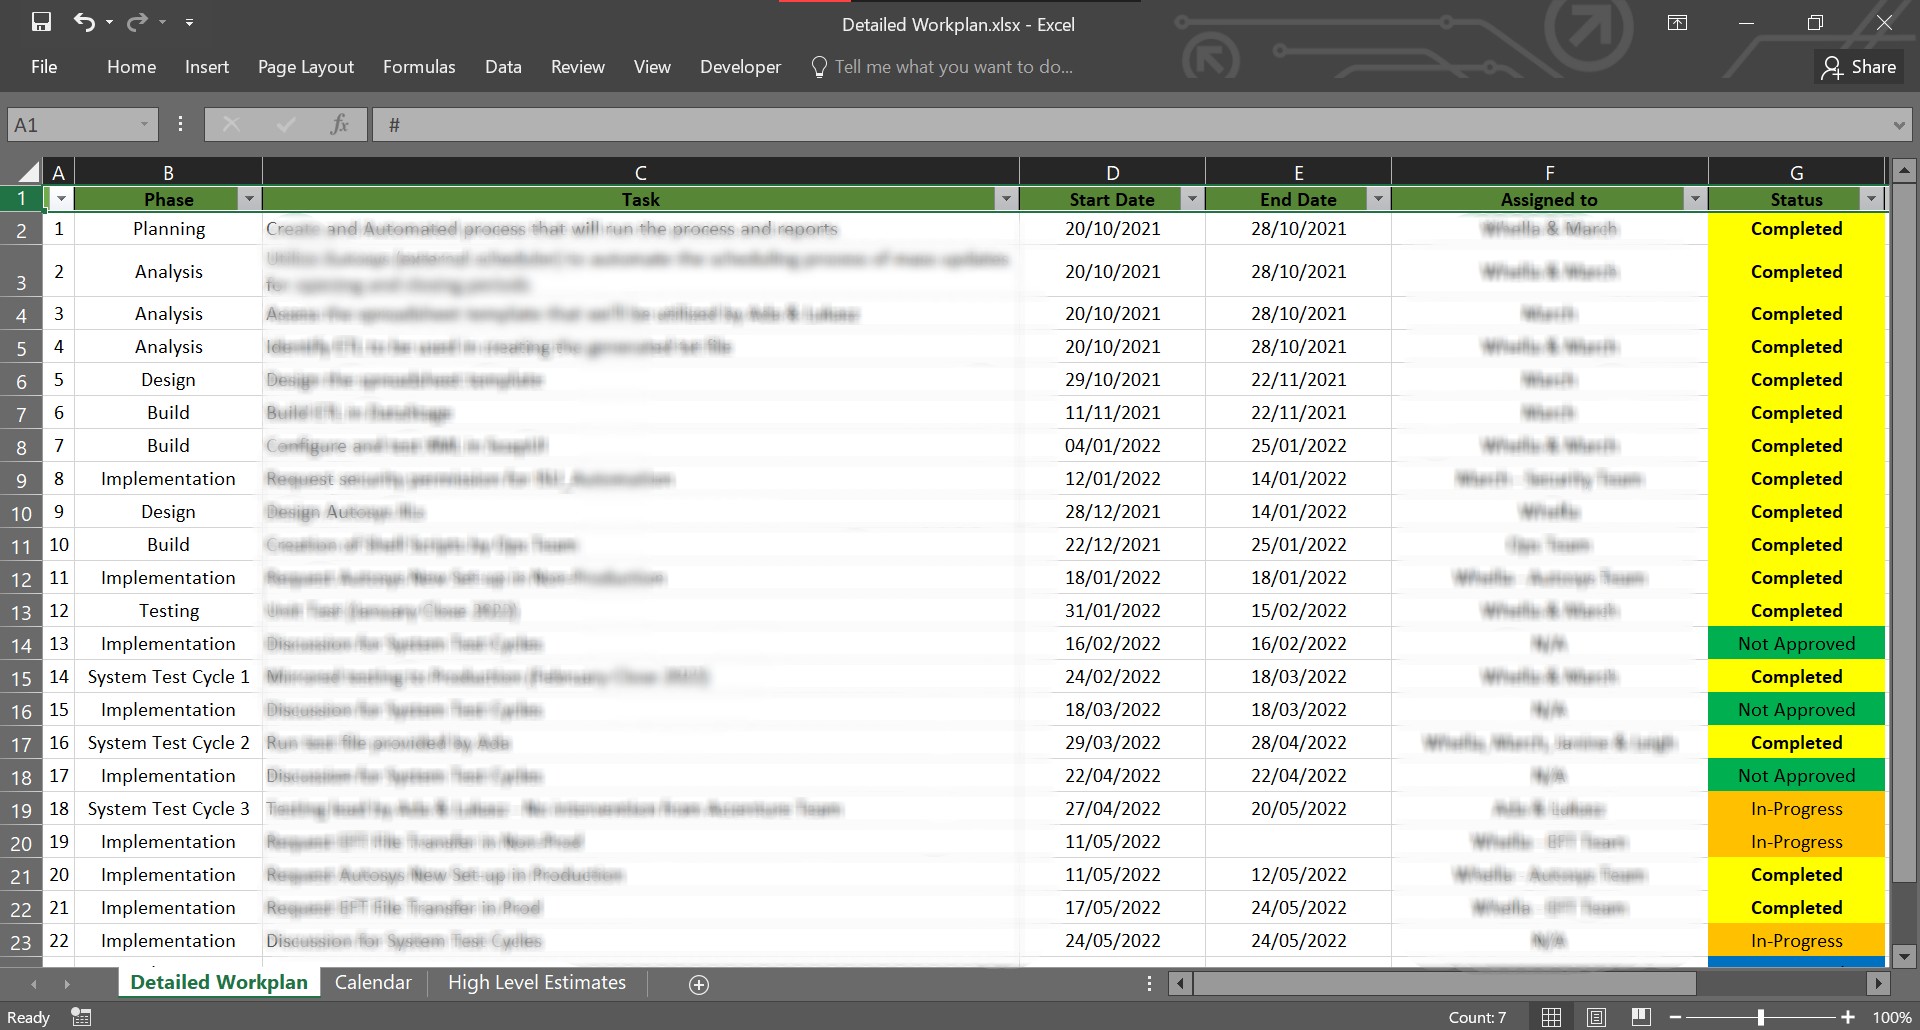Viewport: 1920px width, 1030px height.
Task: Open the Page Layout tab
Action: click(x=306, y=67)
